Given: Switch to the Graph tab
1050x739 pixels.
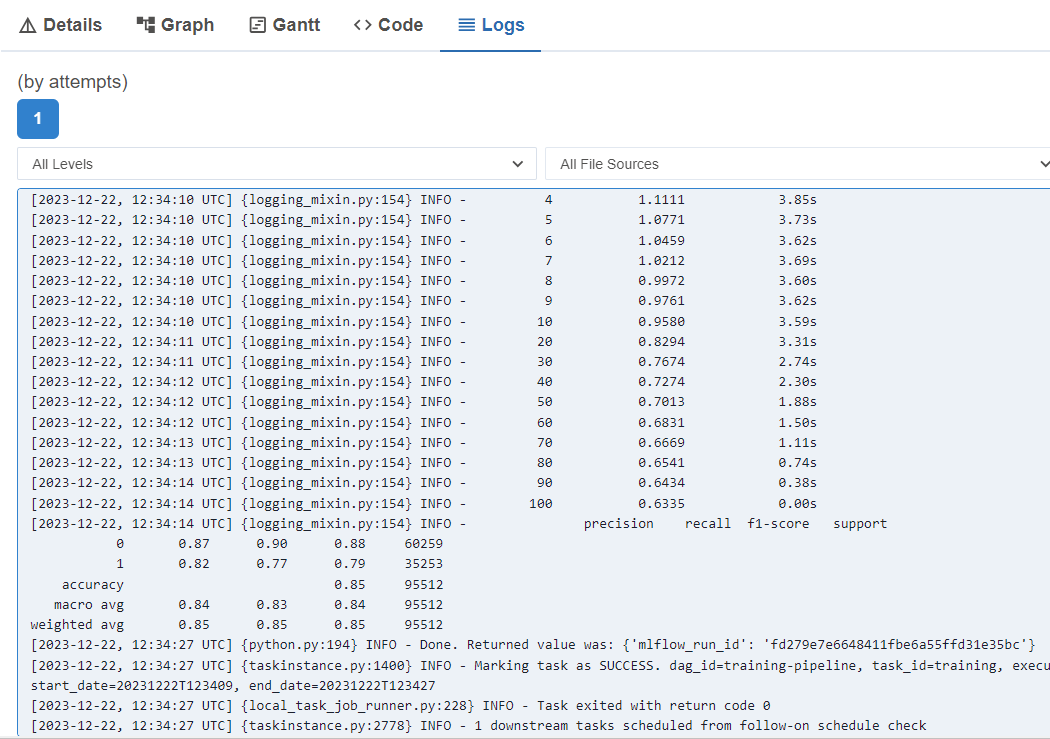Looking at the screenshot, I should (x=175, y=25).
